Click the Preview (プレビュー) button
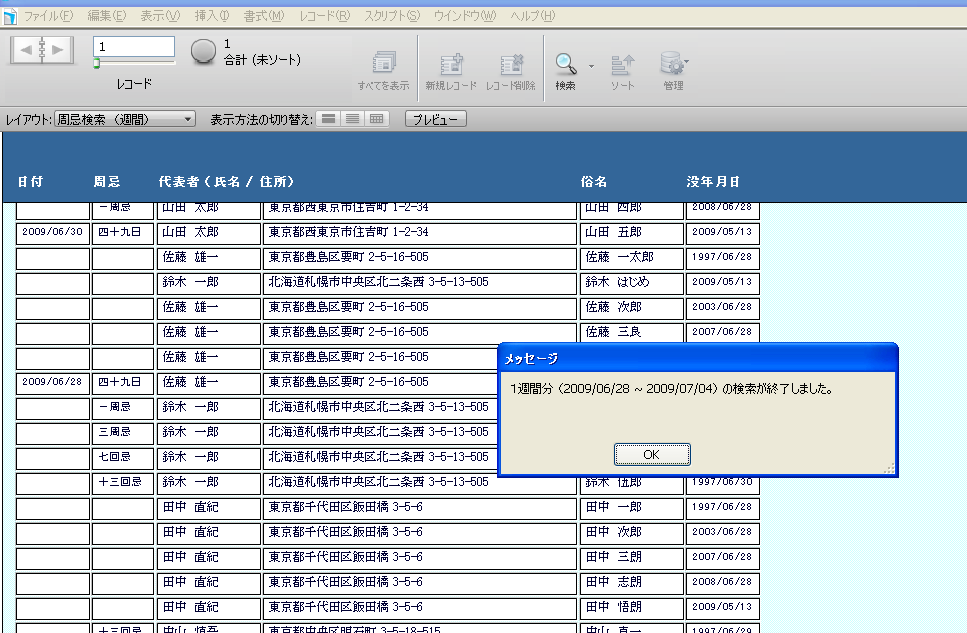The height and width of the screenshot is (633, 967). pyautogui.click(x=435, y=119)
